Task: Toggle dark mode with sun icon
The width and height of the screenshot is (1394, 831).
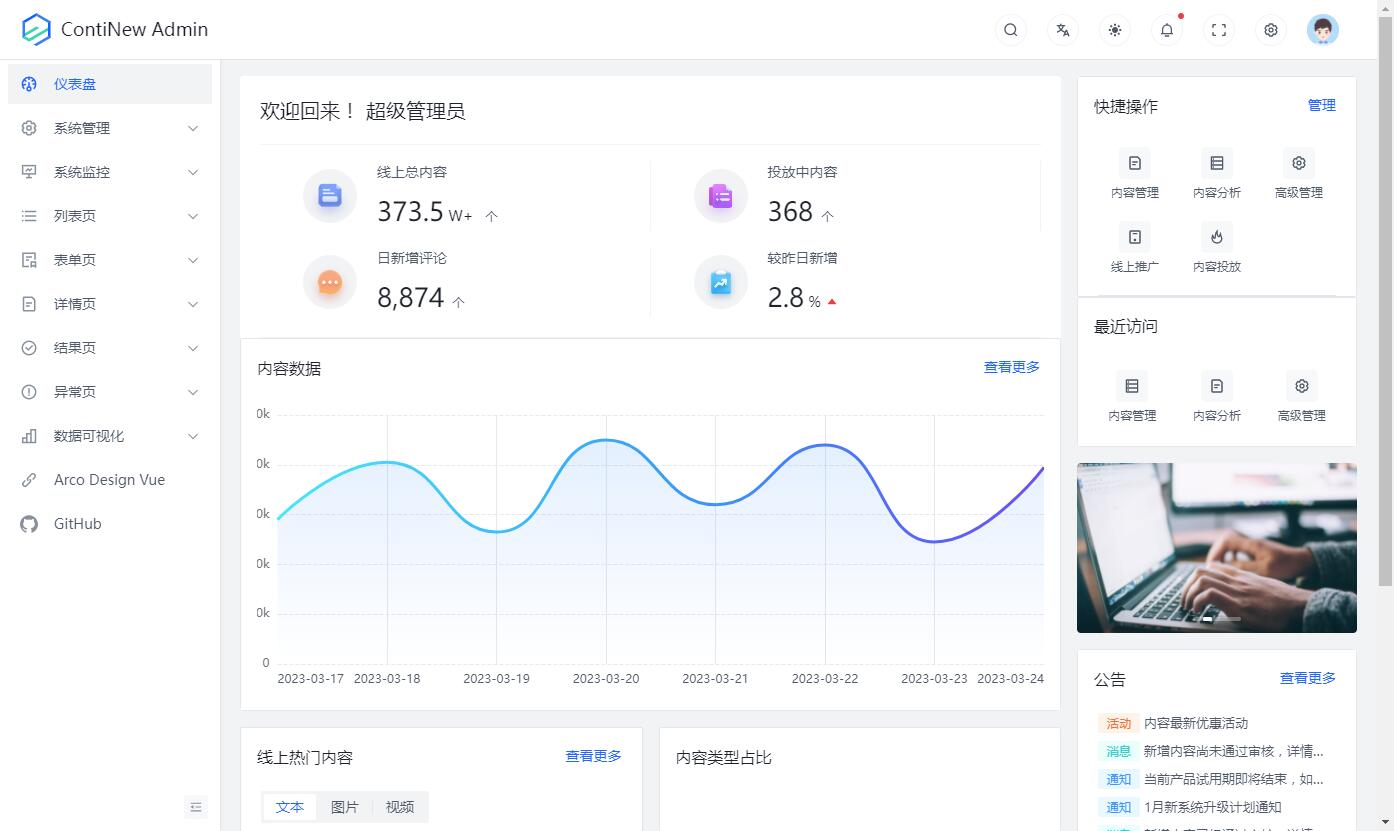Action: (1115, 30)
